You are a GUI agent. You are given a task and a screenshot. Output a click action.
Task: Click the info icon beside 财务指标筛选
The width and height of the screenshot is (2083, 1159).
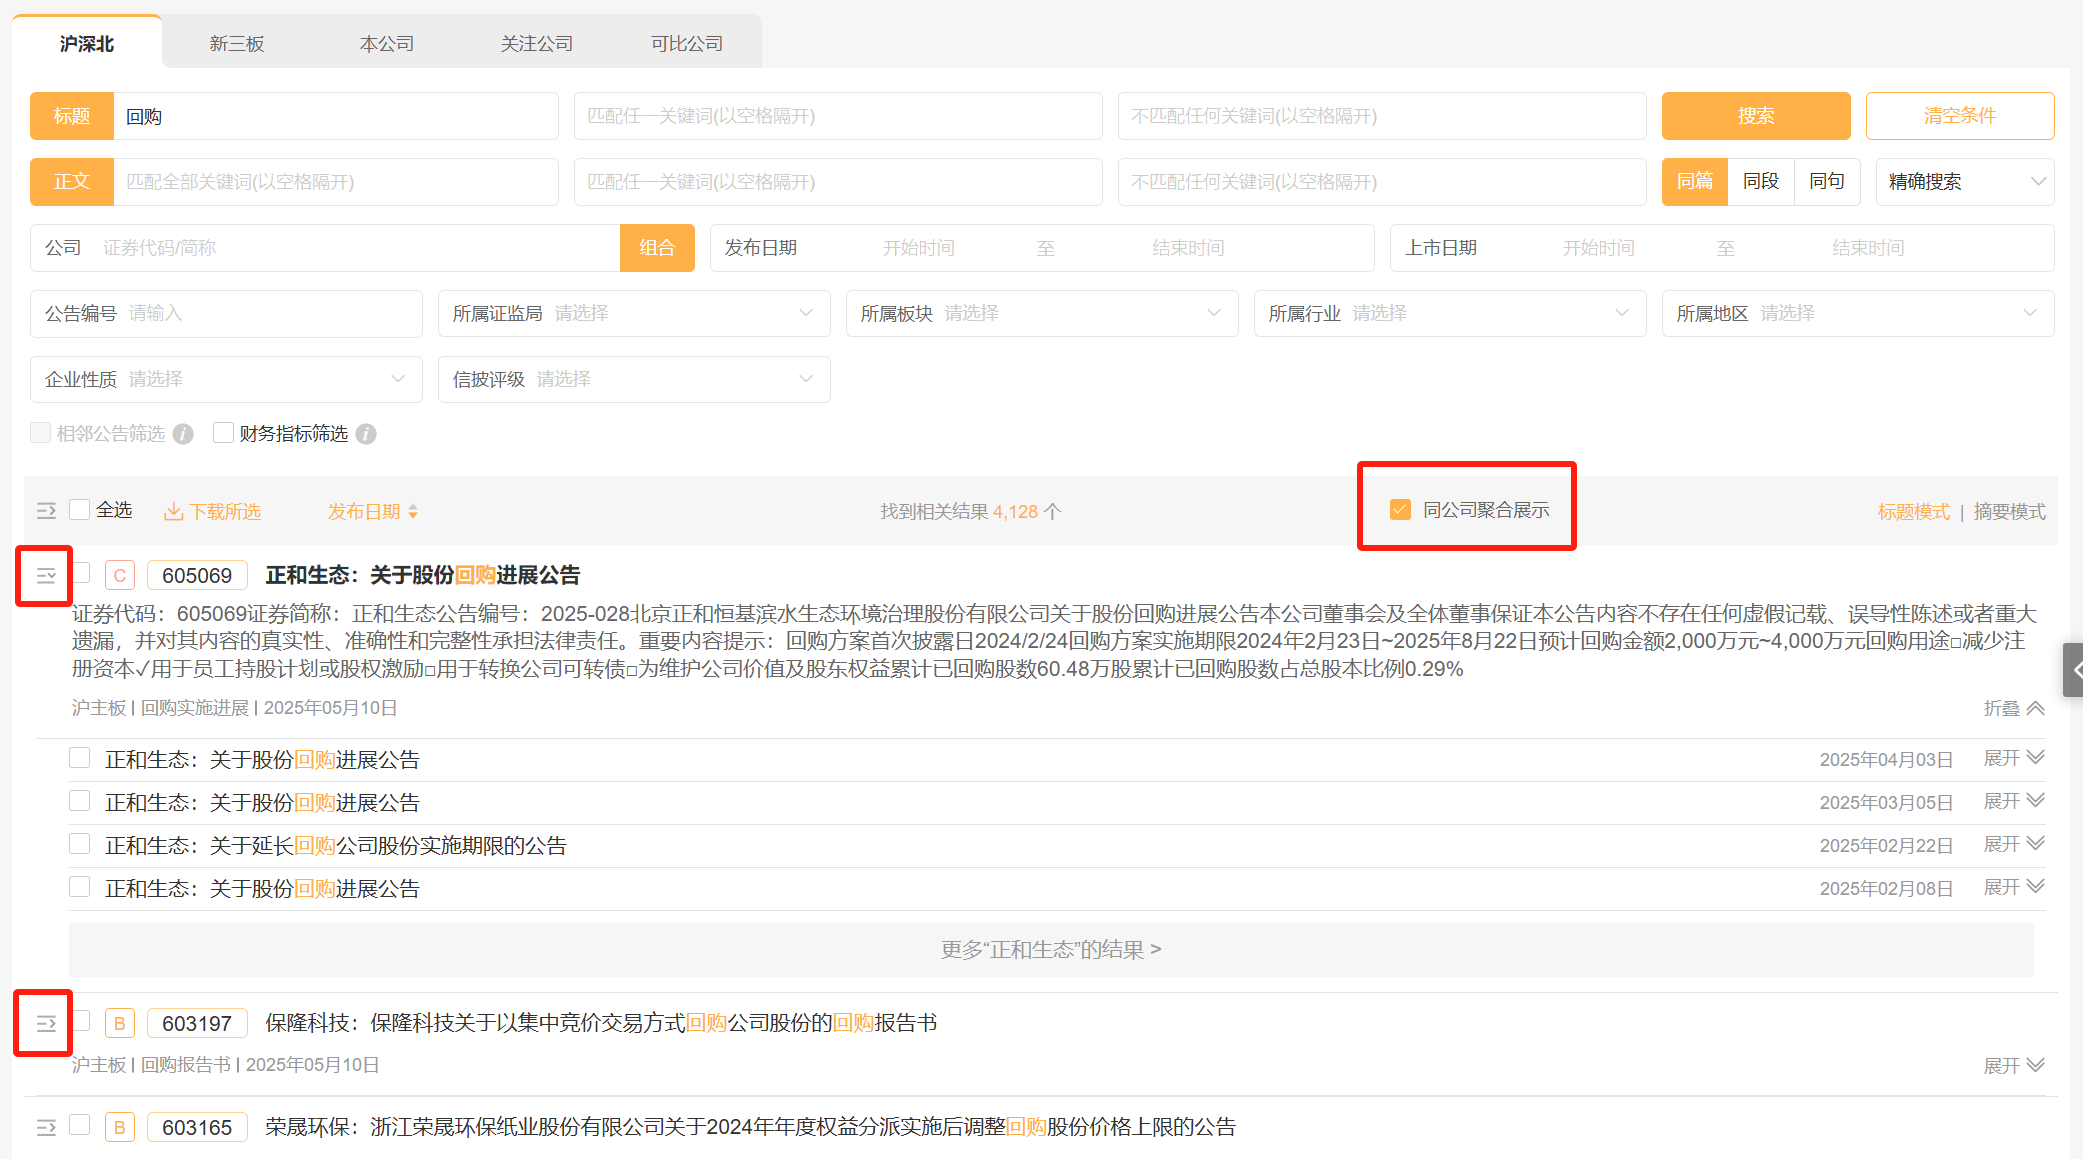click(x=366, y=433)
